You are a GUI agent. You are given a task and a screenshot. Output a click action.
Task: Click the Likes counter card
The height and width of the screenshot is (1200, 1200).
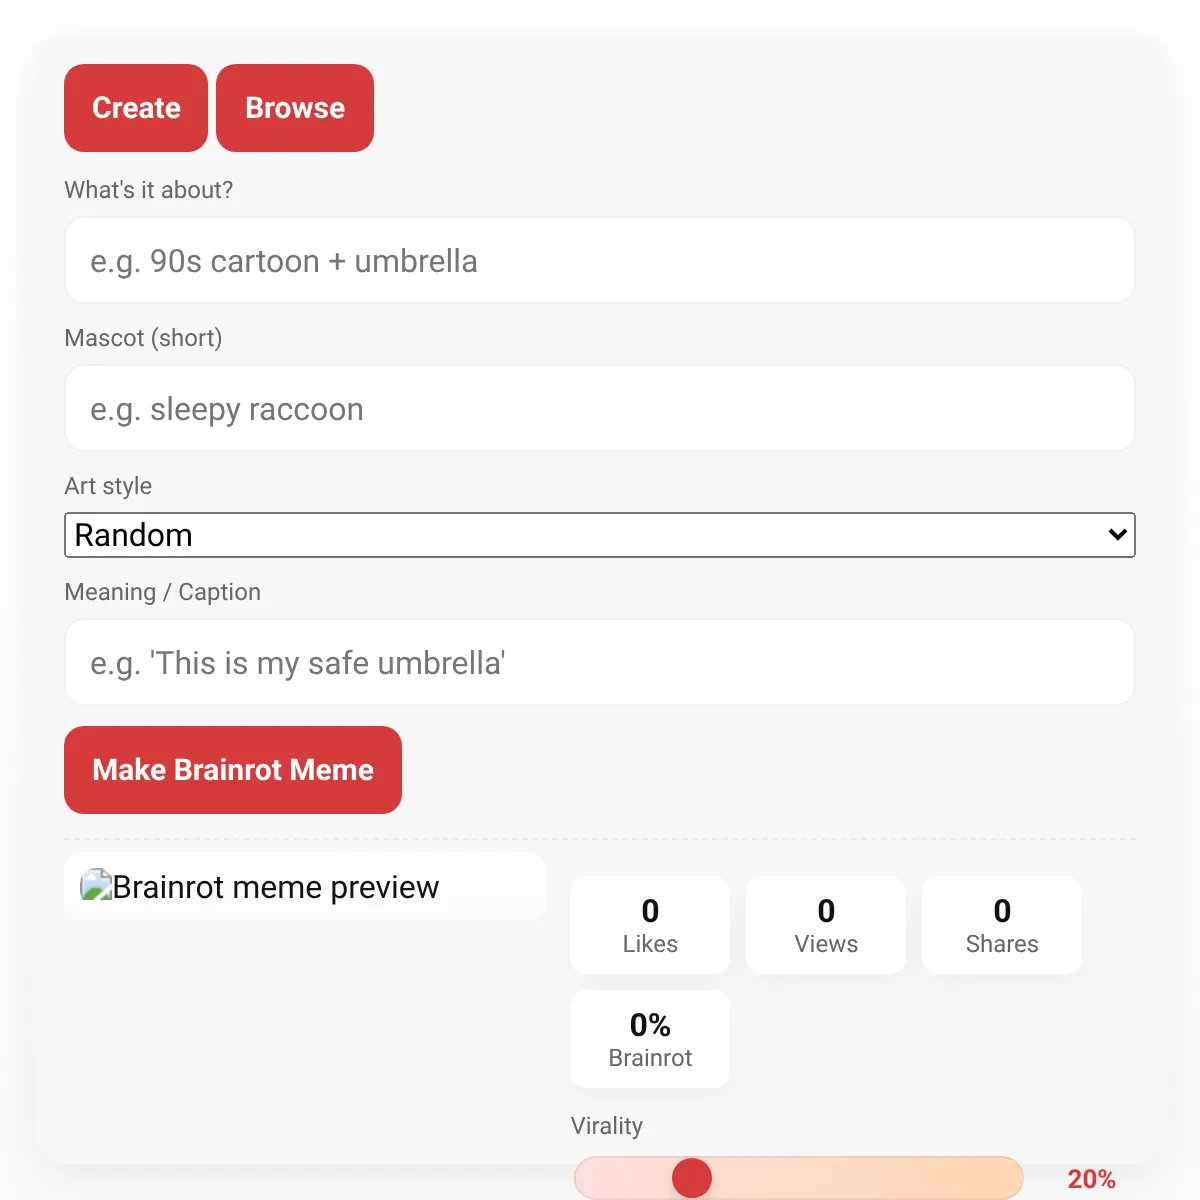[x=650, y=925]
